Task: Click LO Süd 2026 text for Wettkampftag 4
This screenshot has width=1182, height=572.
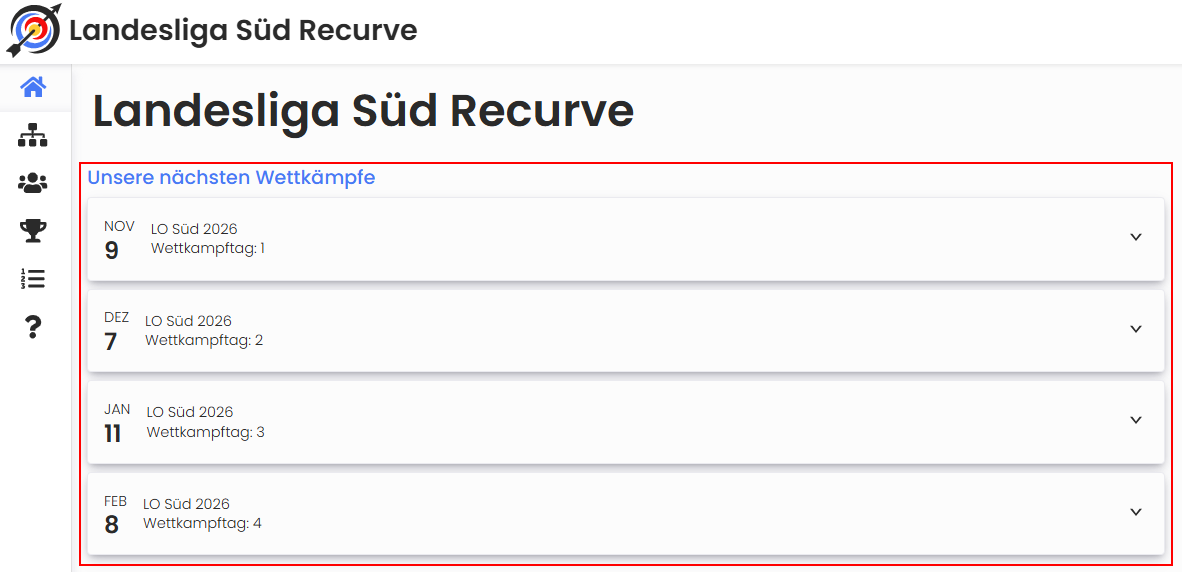Action: point(186,504)
